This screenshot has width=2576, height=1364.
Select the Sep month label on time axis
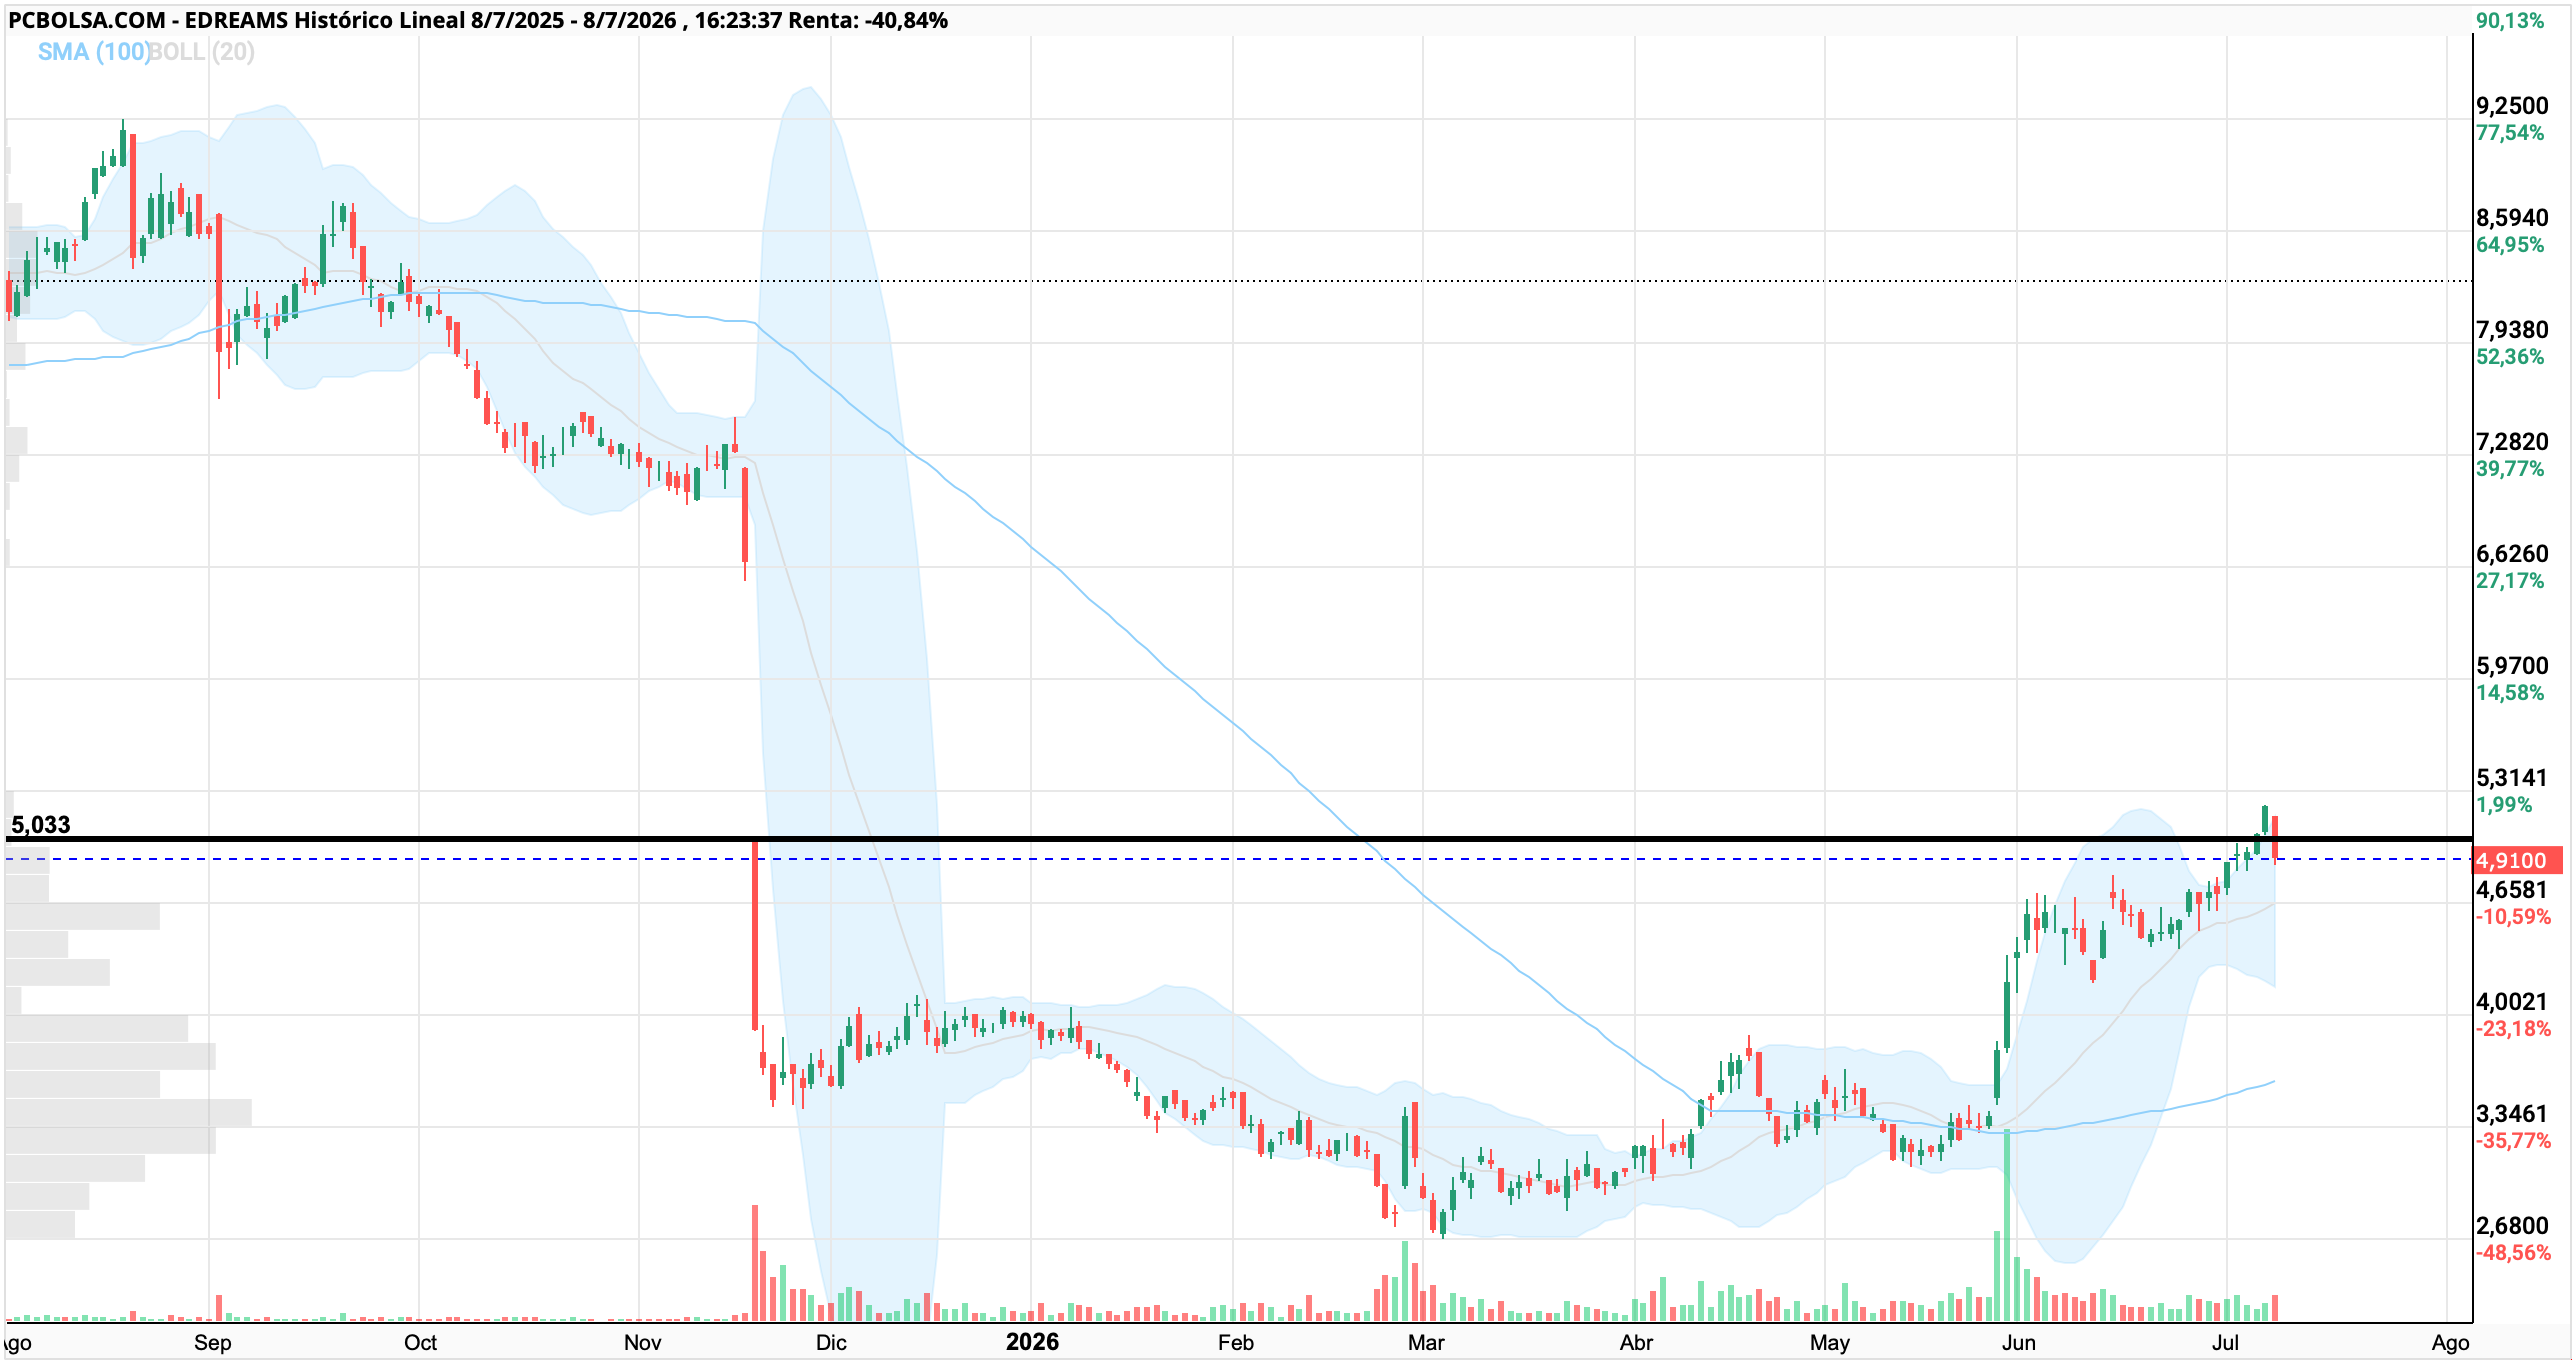[x=212, y=1343]
